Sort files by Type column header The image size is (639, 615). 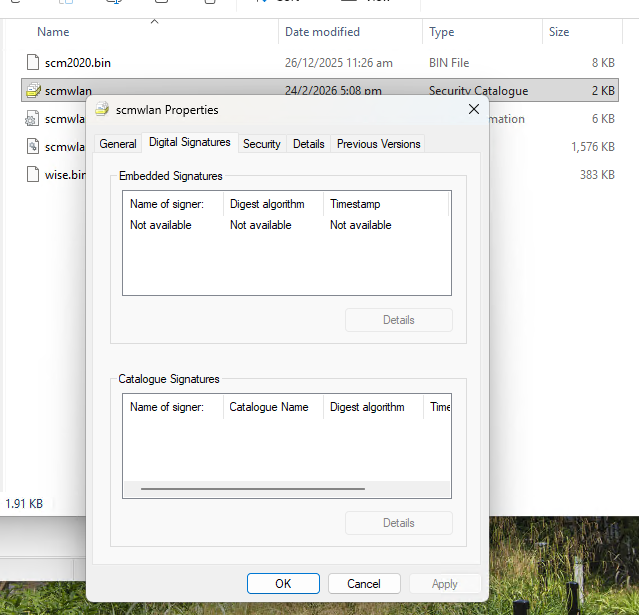[x=483, y=32]
